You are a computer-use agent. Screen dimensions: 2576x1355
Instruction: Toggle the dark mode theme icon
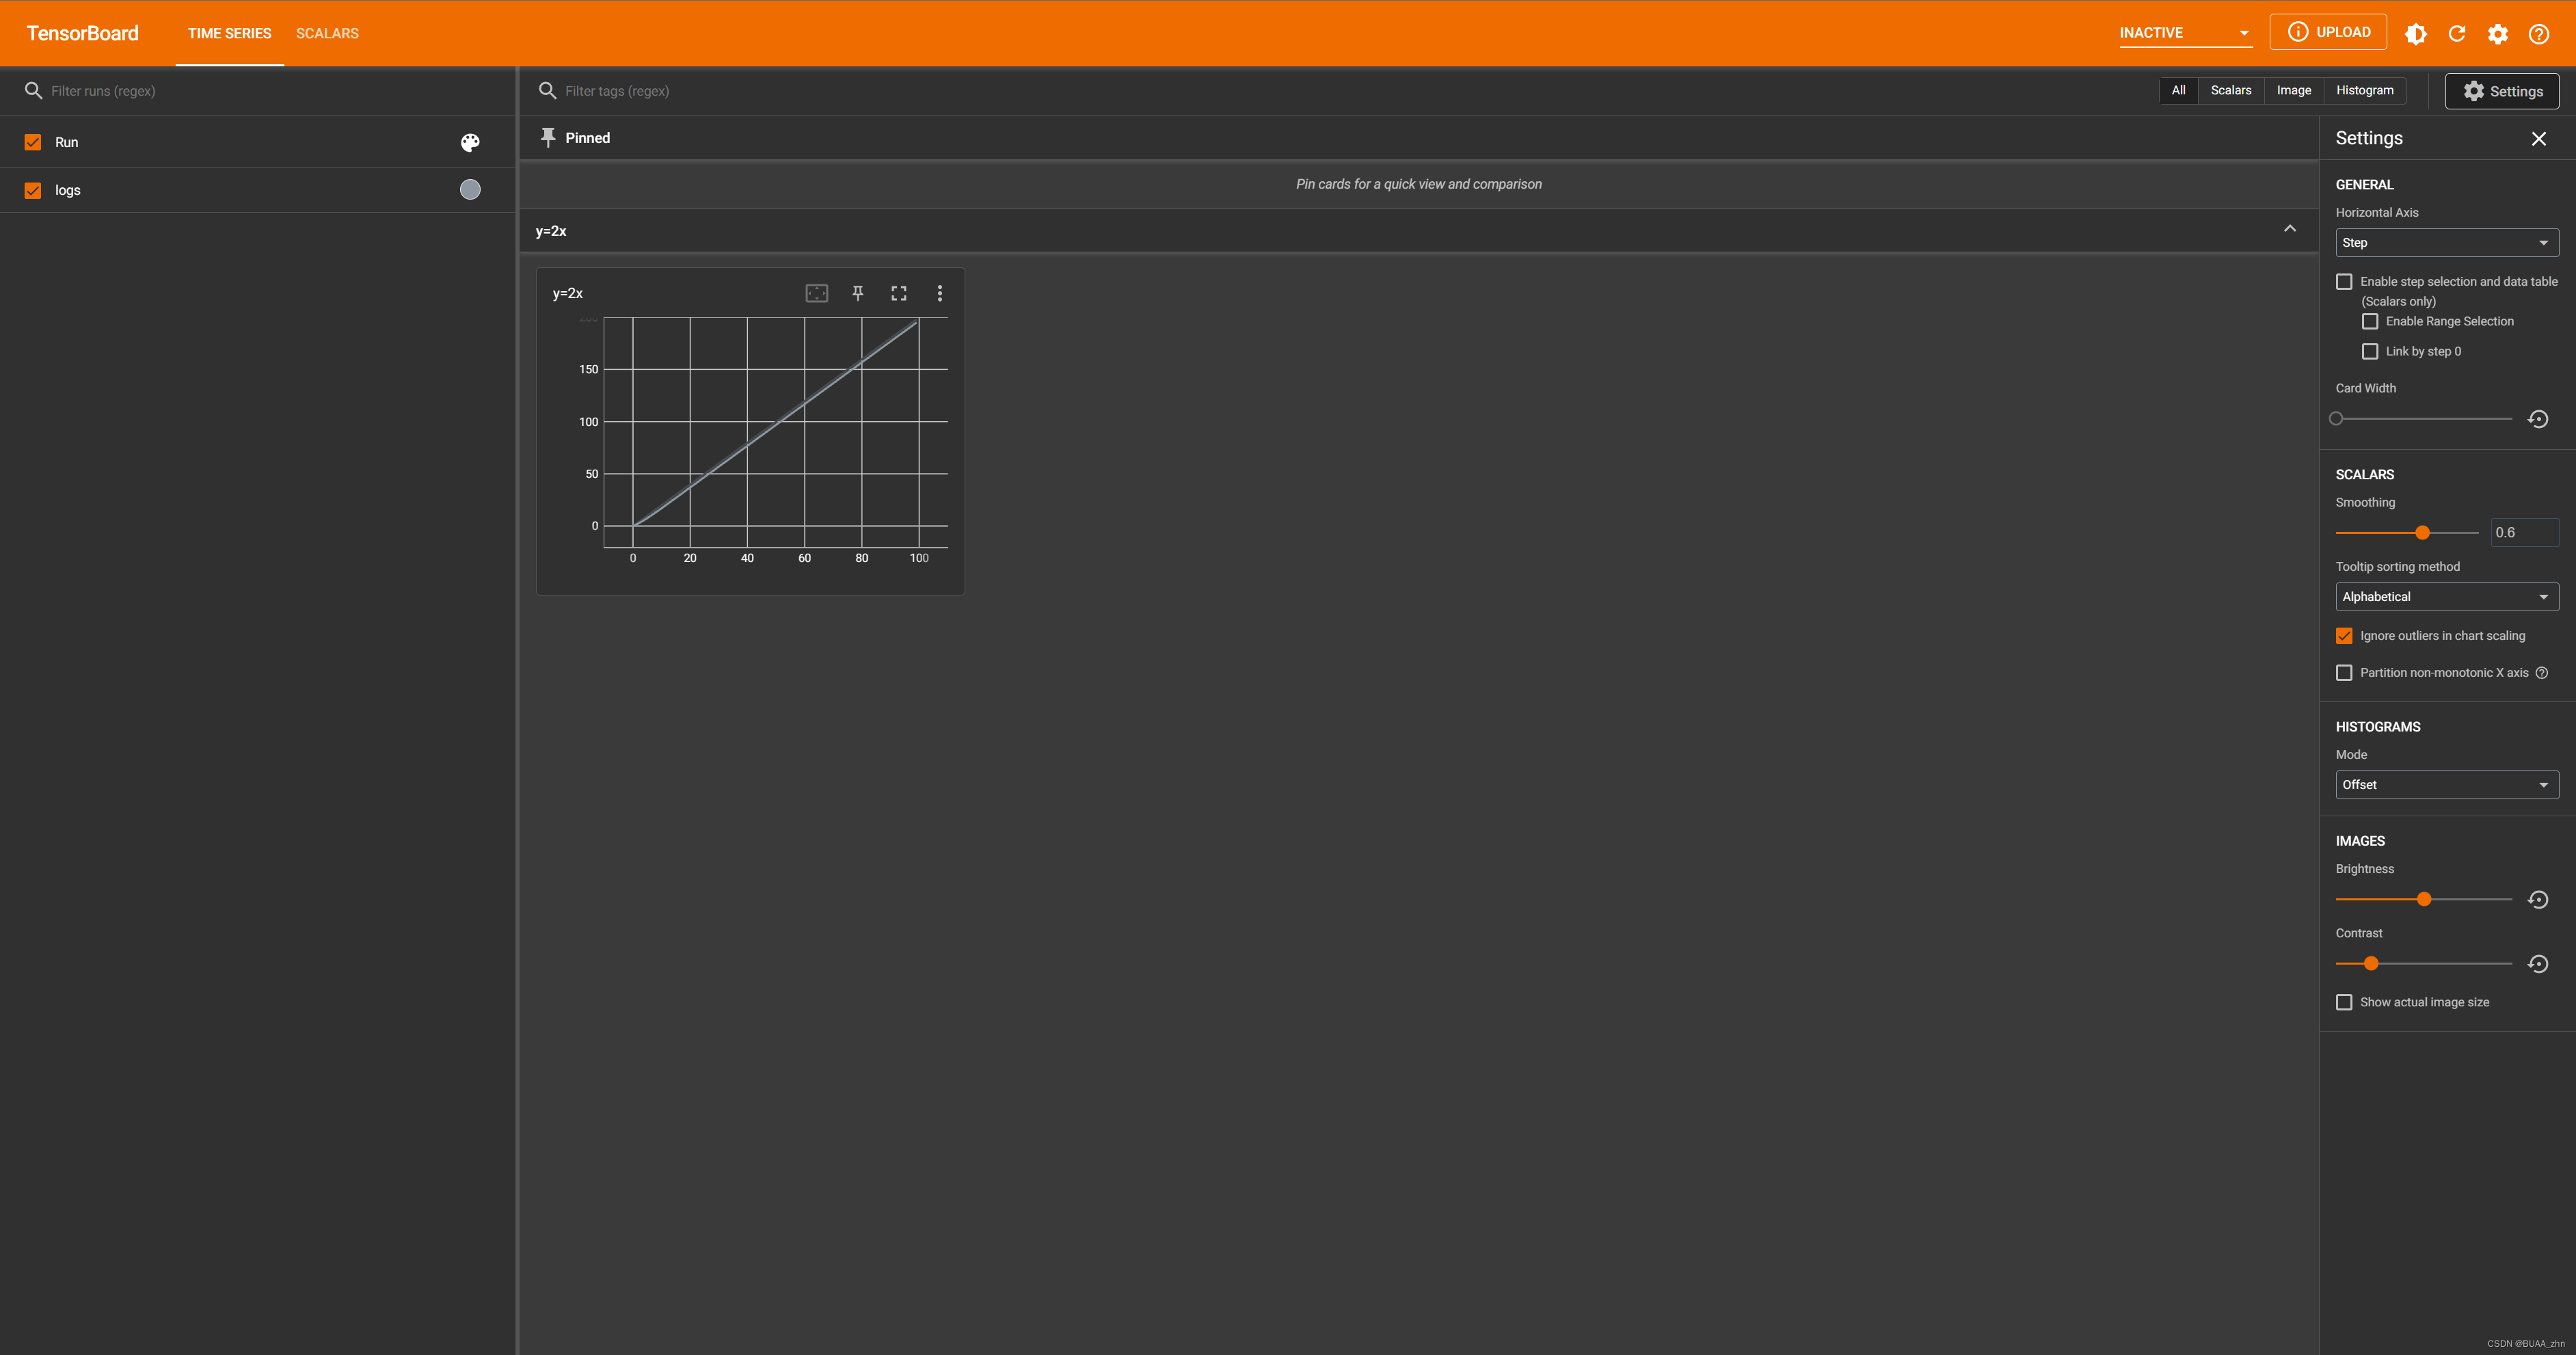(2415, 34)
